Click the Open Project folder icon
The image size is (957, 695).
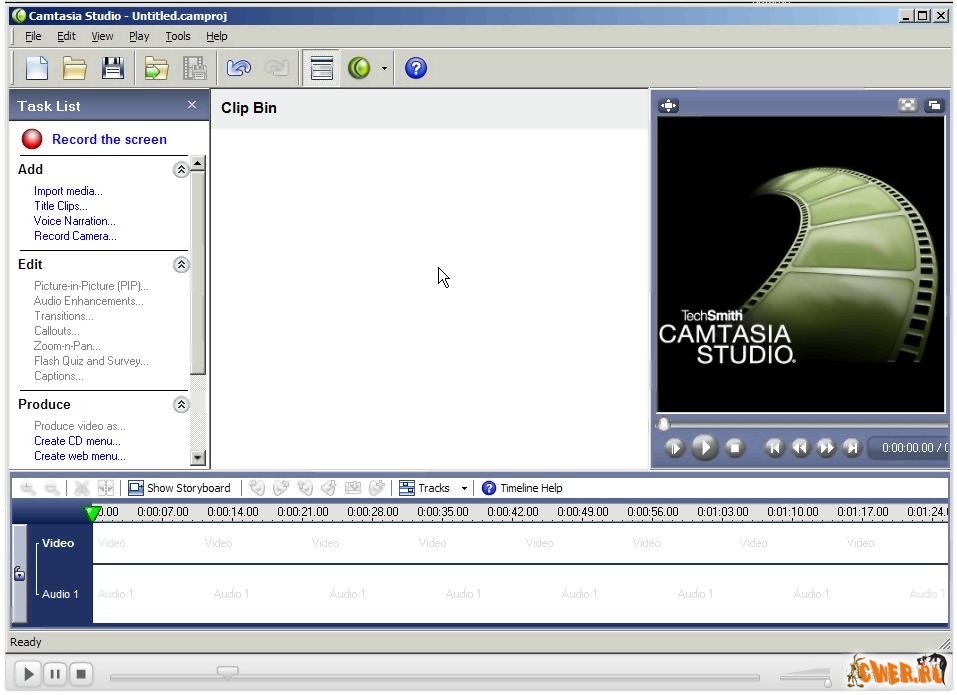(74, 68)
